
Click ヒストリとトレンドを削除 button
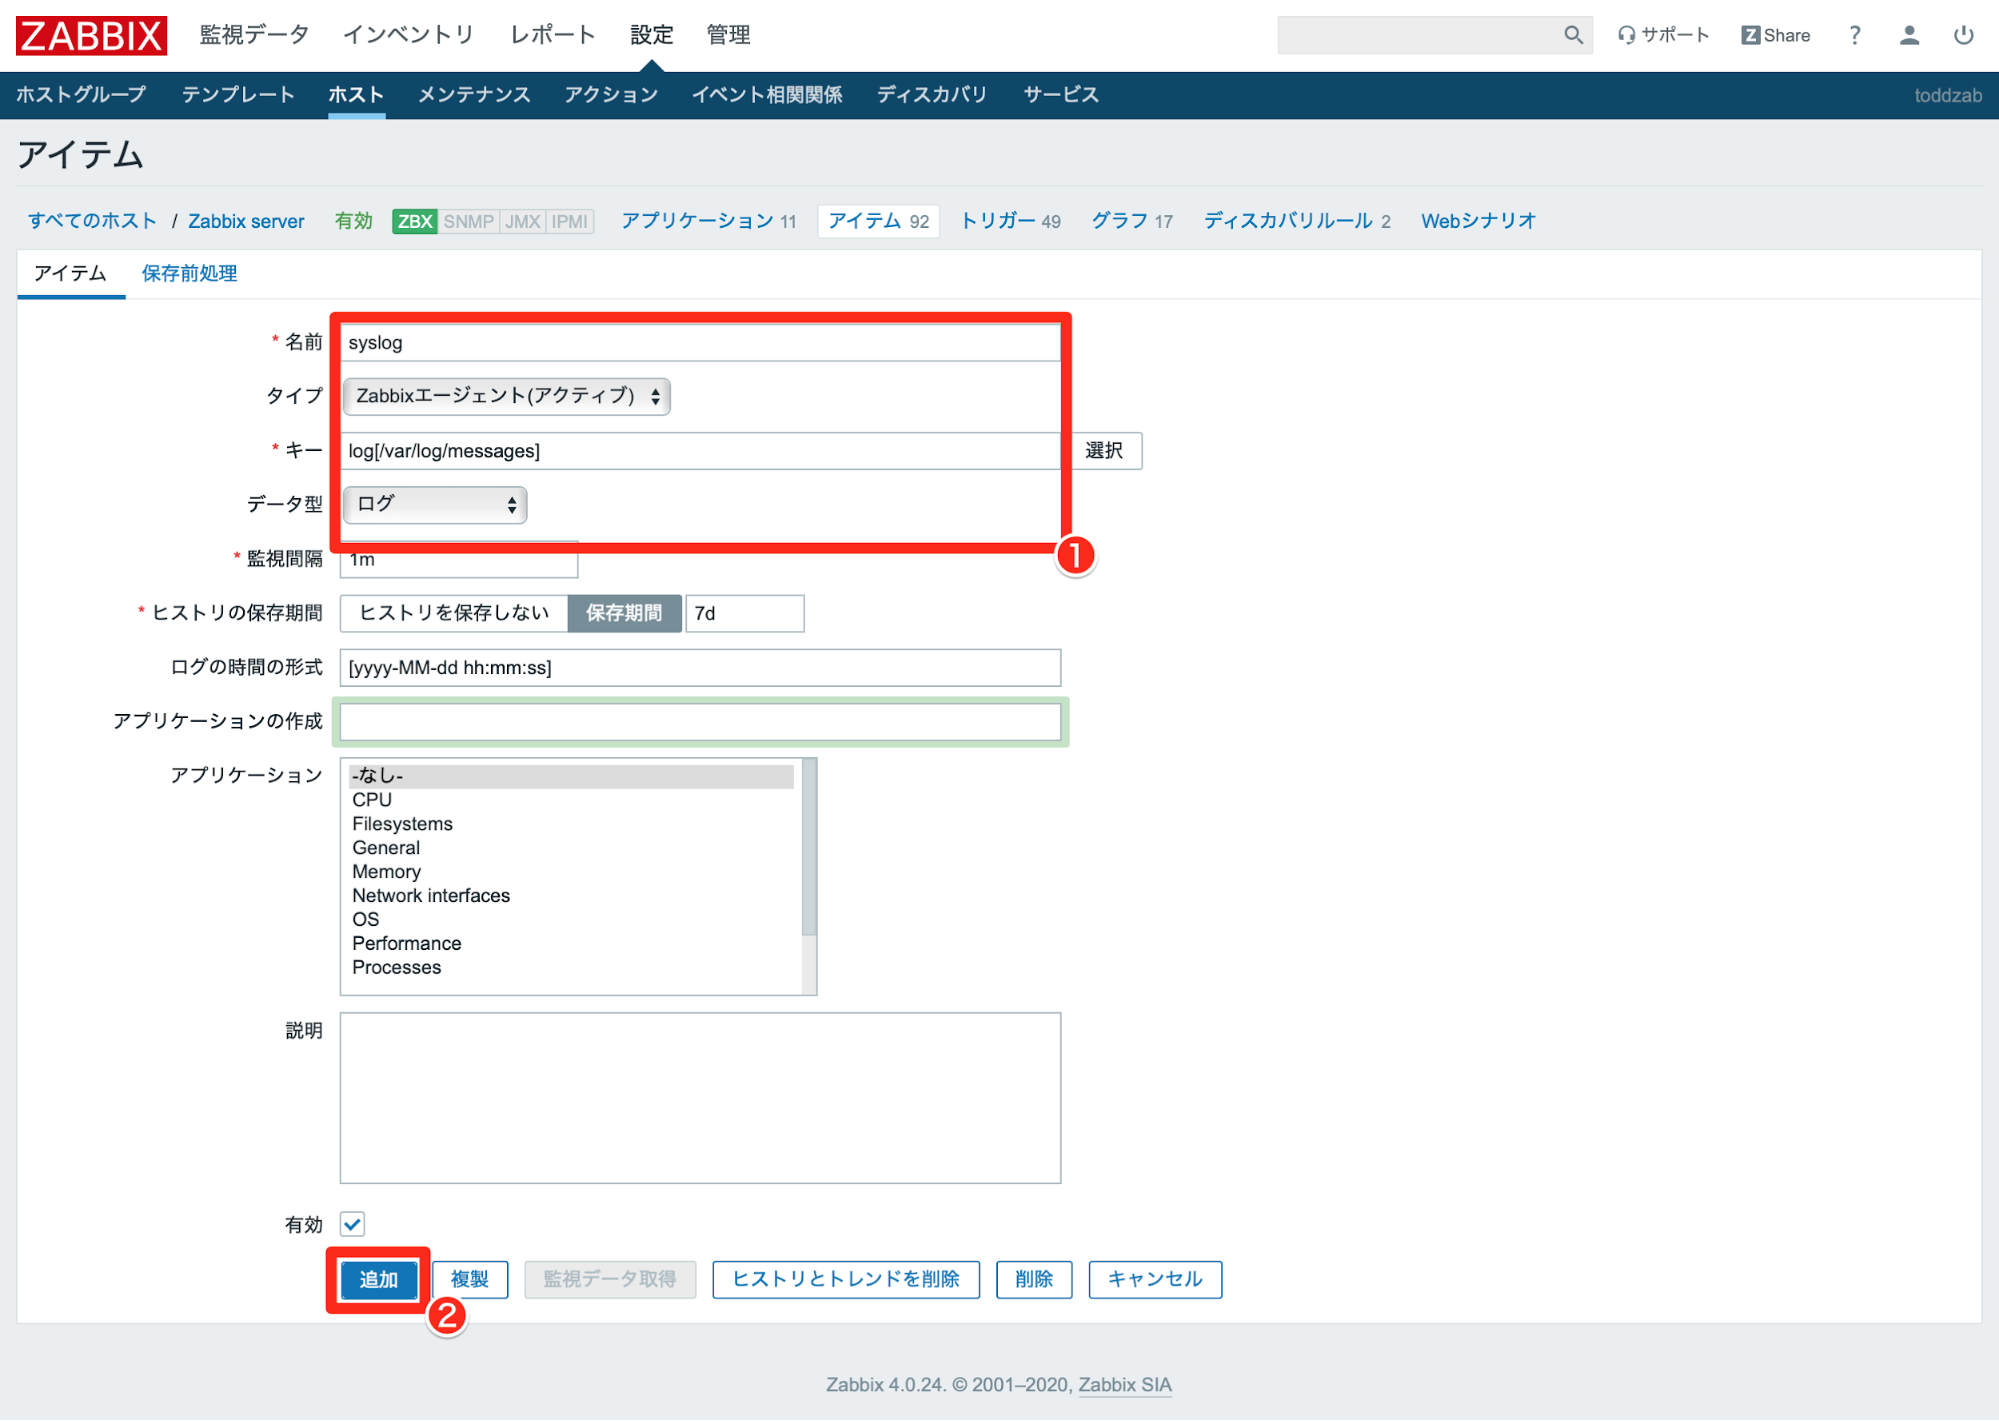click(846, 1279)
